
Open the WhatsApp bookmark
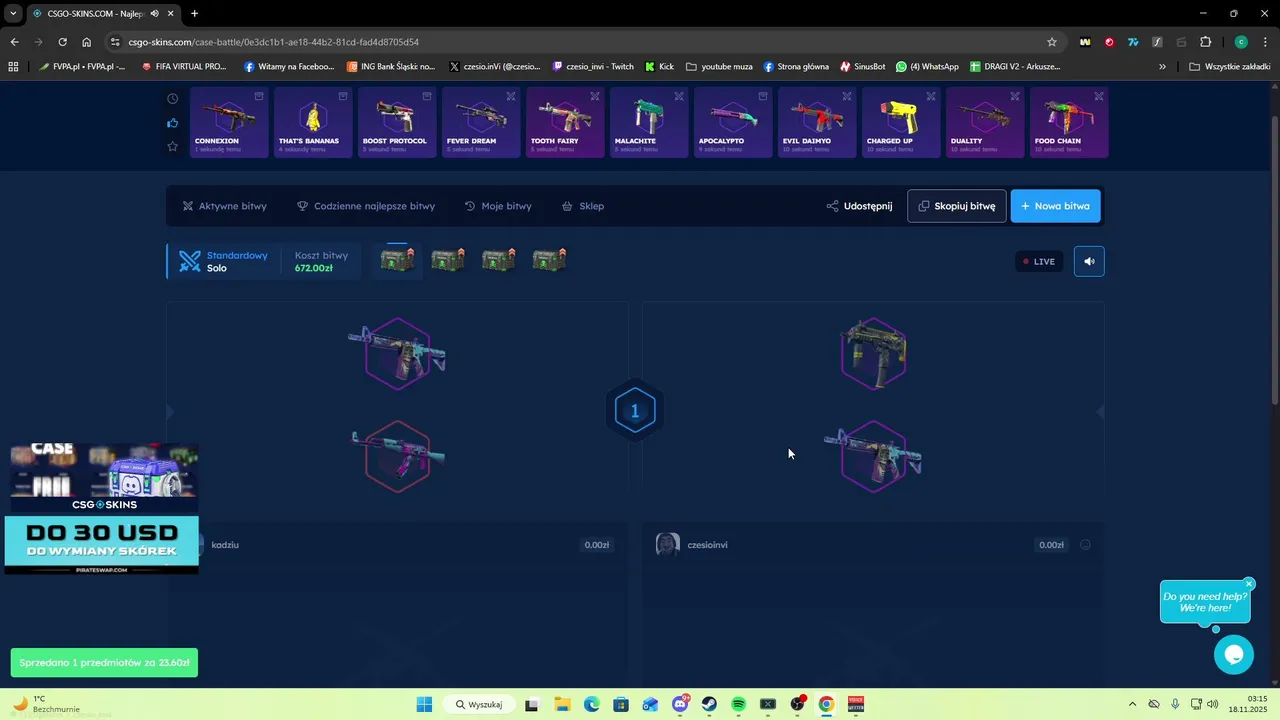pyautogui.click(x=927, y=67)
